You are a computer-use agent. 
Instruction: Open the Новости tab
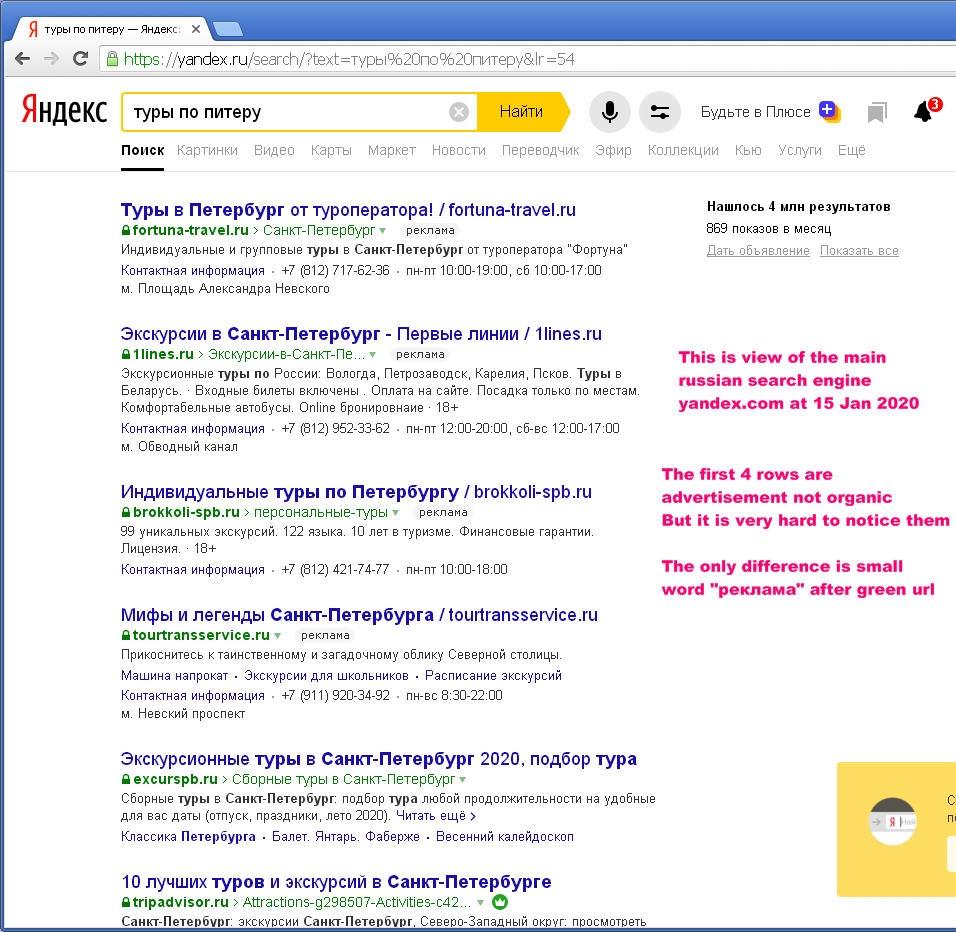point(458,150)
